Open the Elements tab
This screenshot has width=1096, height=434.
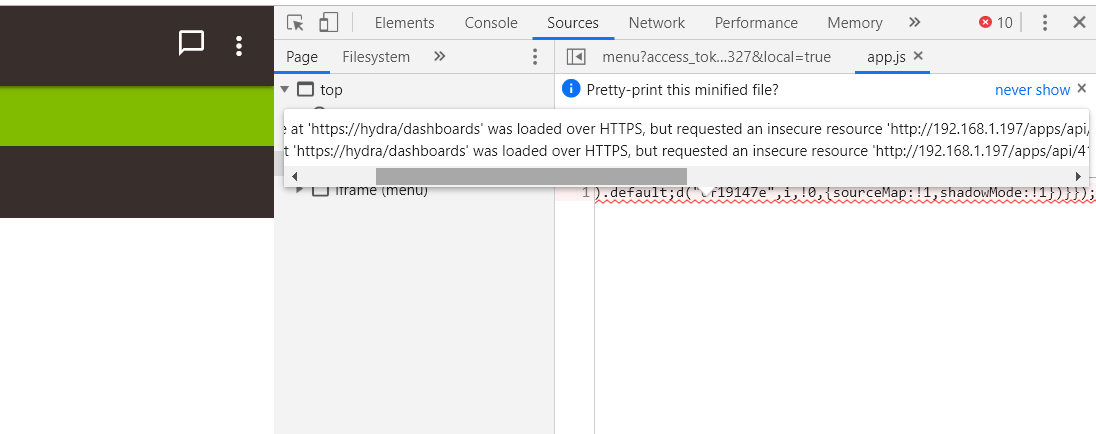click(x=404, y=23)
